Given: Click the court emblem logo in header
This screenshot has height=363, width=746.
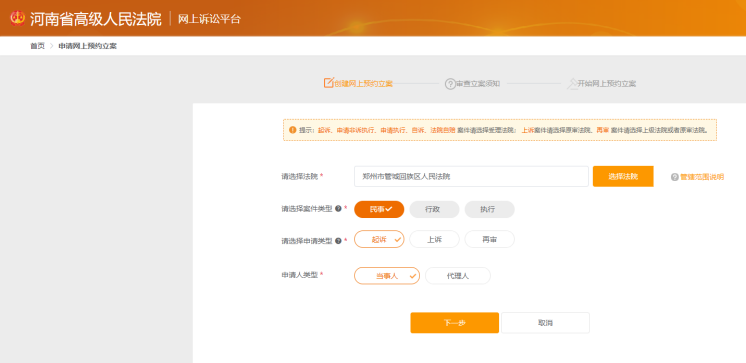Looking at the screenshot, I should pyautogui.click(x=18, y=18).
